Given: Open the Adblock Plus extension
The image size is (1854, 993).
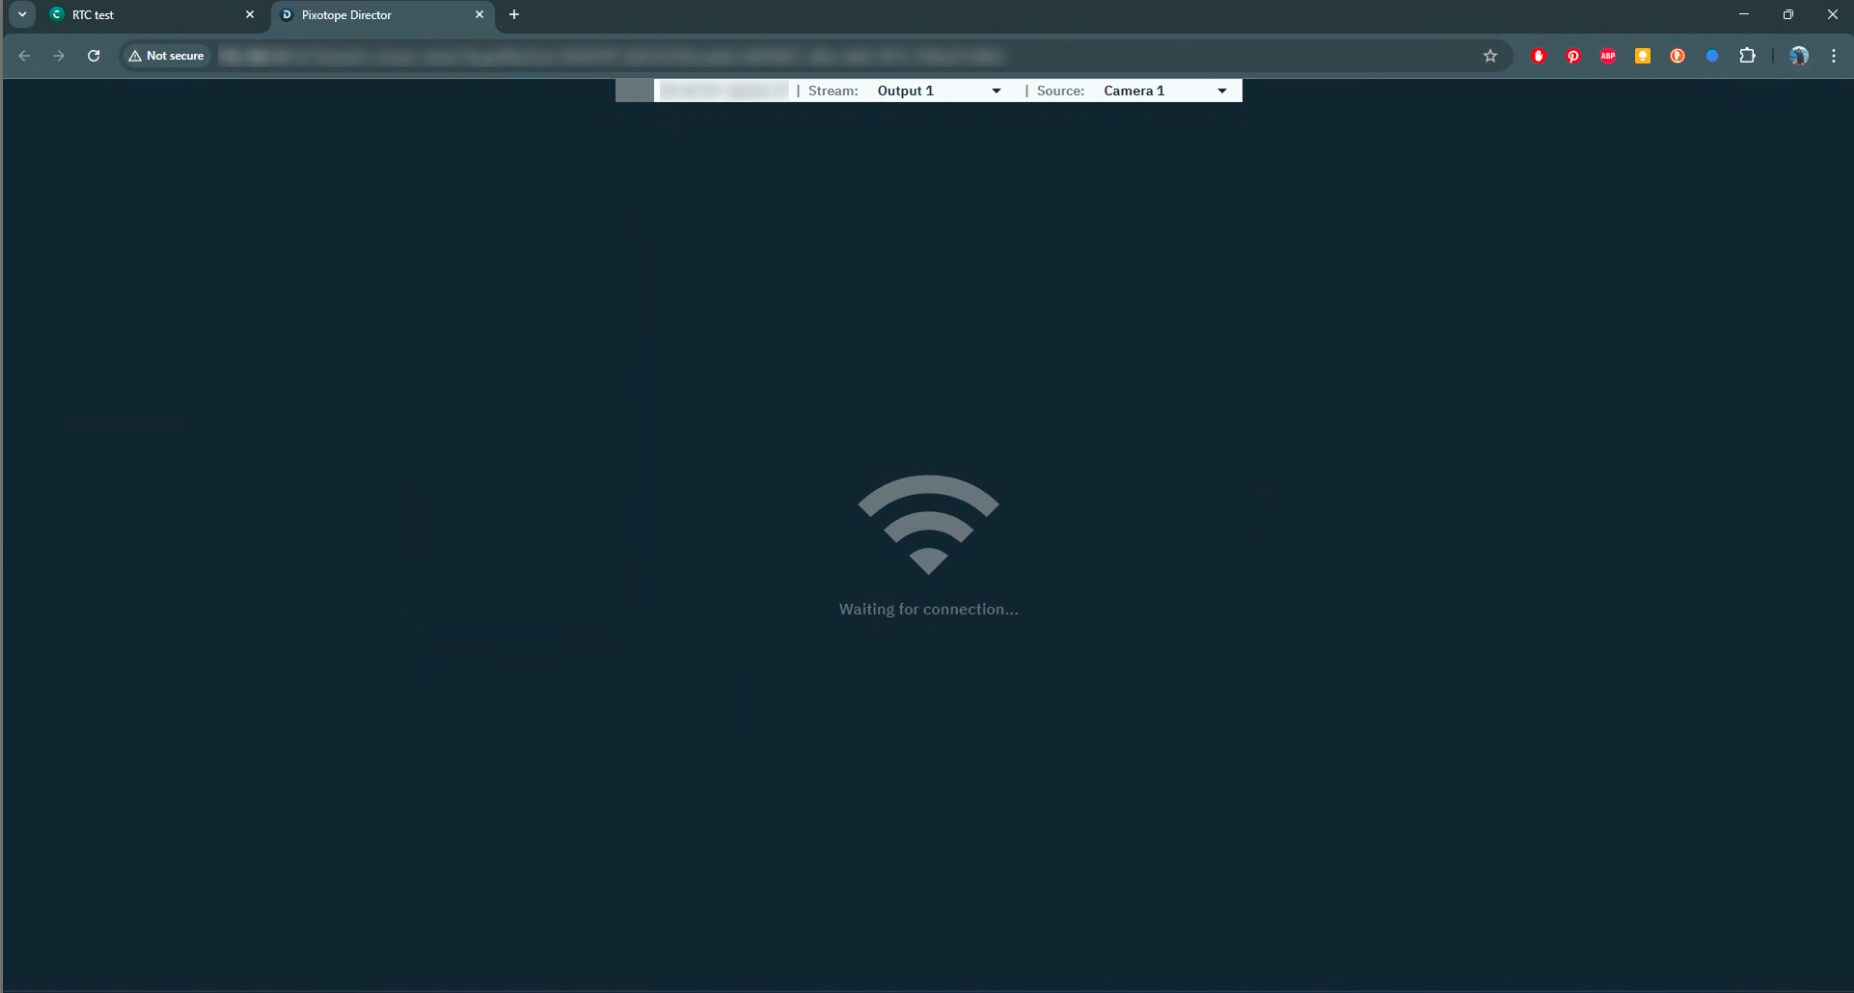Looking at the screenshot, I should coord(1608,56).
